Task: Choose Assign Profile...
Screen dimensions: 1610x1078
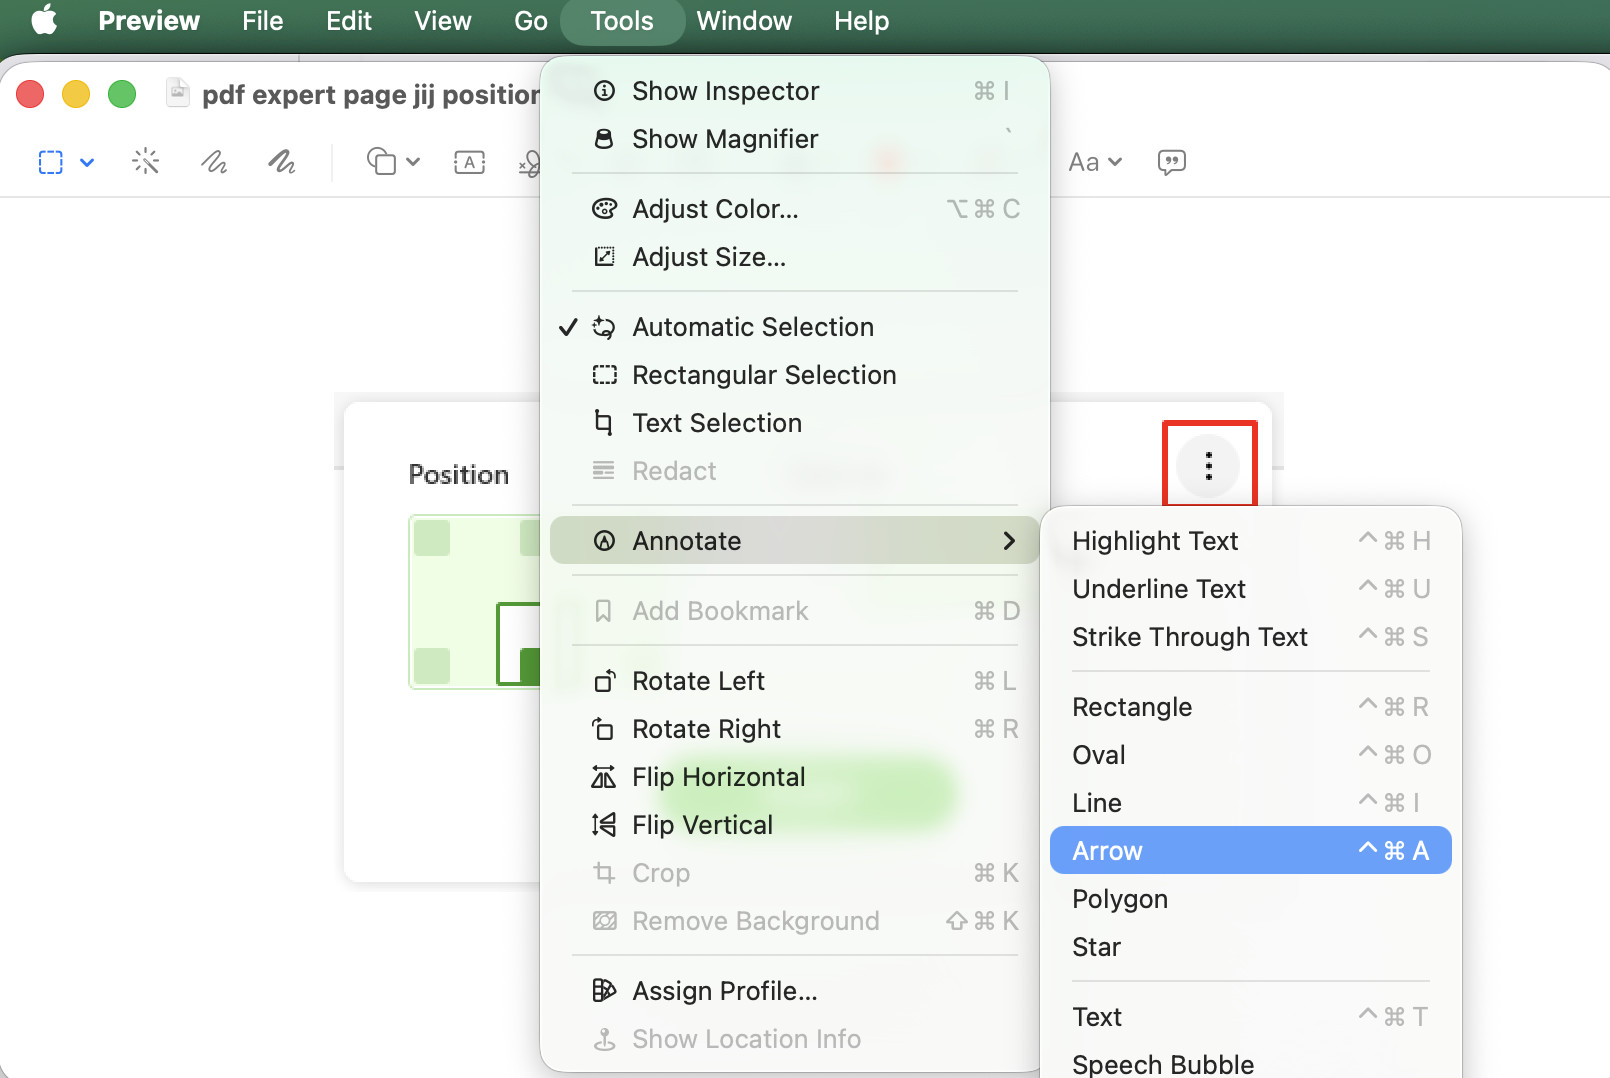Action: tap(795, 991)
